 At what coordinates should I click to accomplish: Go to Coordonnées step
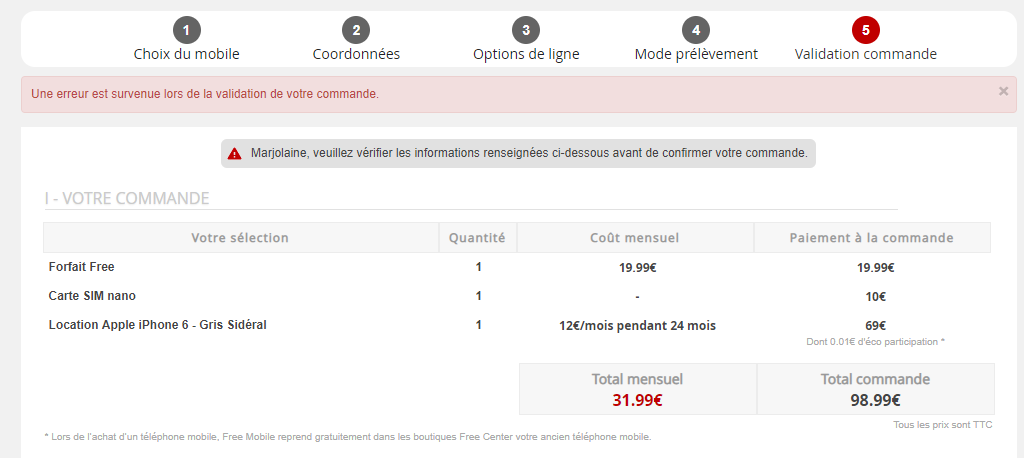[356, 54]
